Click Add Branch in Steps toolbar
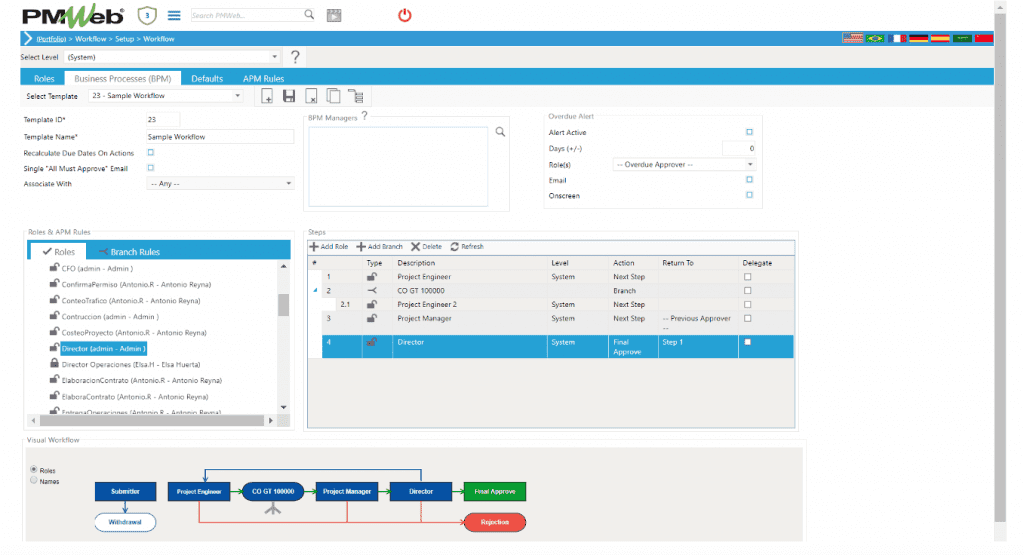The image size is (1024, 555). pos(379,247)
